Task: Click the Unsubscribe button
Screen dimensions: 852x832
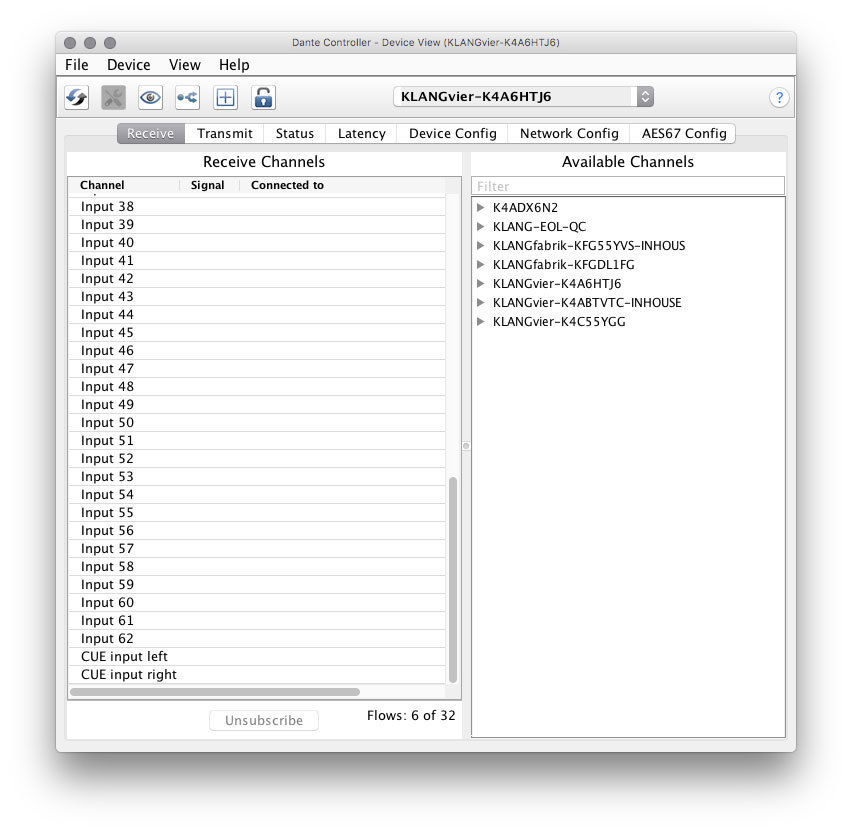Action: click(x=264, y=721)
